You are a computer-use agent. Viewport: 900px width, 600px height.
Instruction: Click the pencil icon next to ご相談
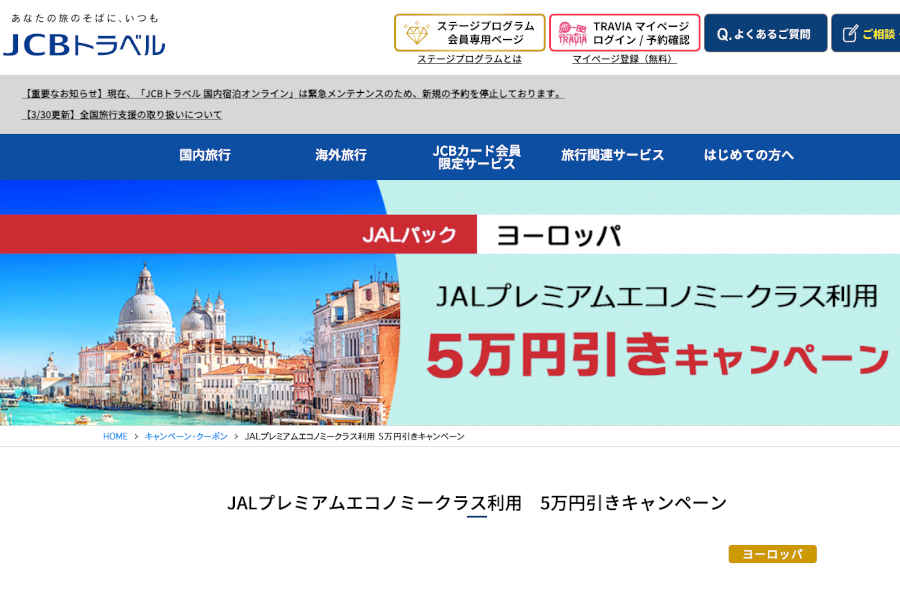tap(850, 34)
